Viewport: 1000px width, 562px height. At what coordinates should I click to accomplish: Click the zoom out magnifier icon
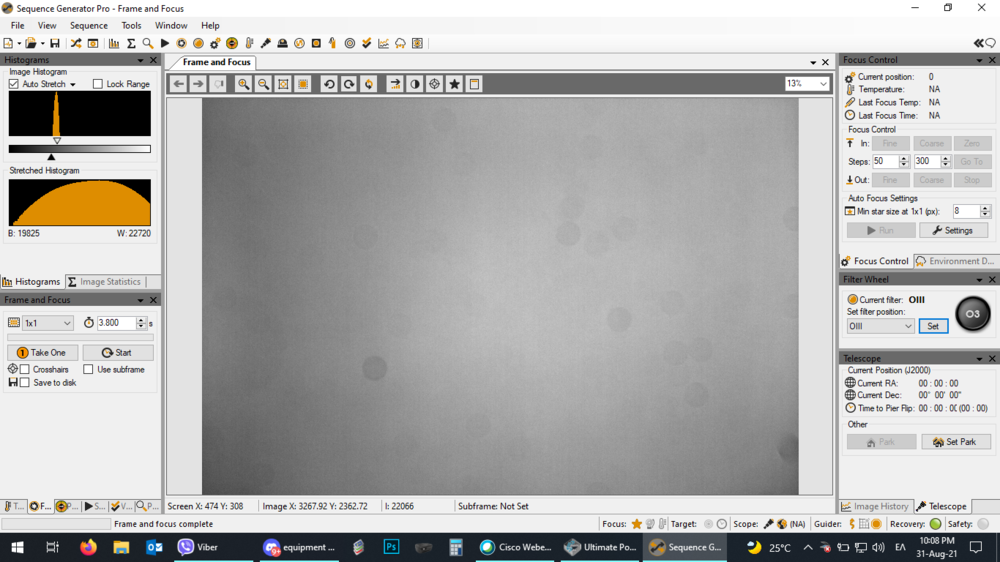[x=263, y=84]
